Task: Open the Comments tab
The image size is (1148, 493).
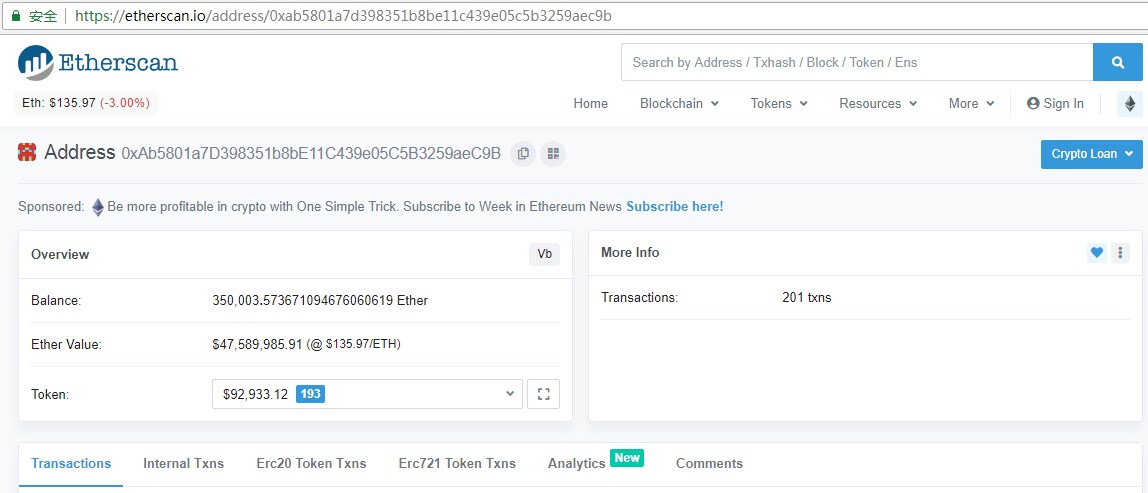Action: (709, 464)
